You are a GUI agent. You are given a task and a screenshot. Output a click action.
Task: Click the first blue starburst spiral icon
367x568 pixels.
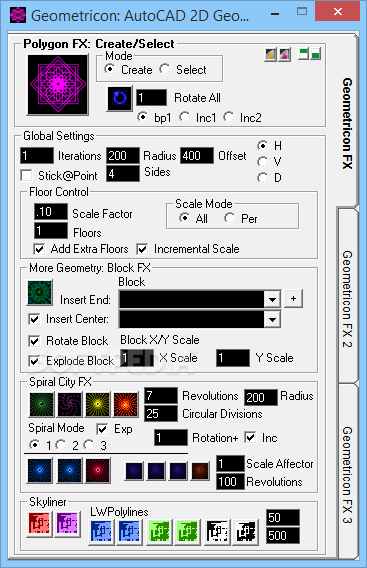[x=40, y=471]
